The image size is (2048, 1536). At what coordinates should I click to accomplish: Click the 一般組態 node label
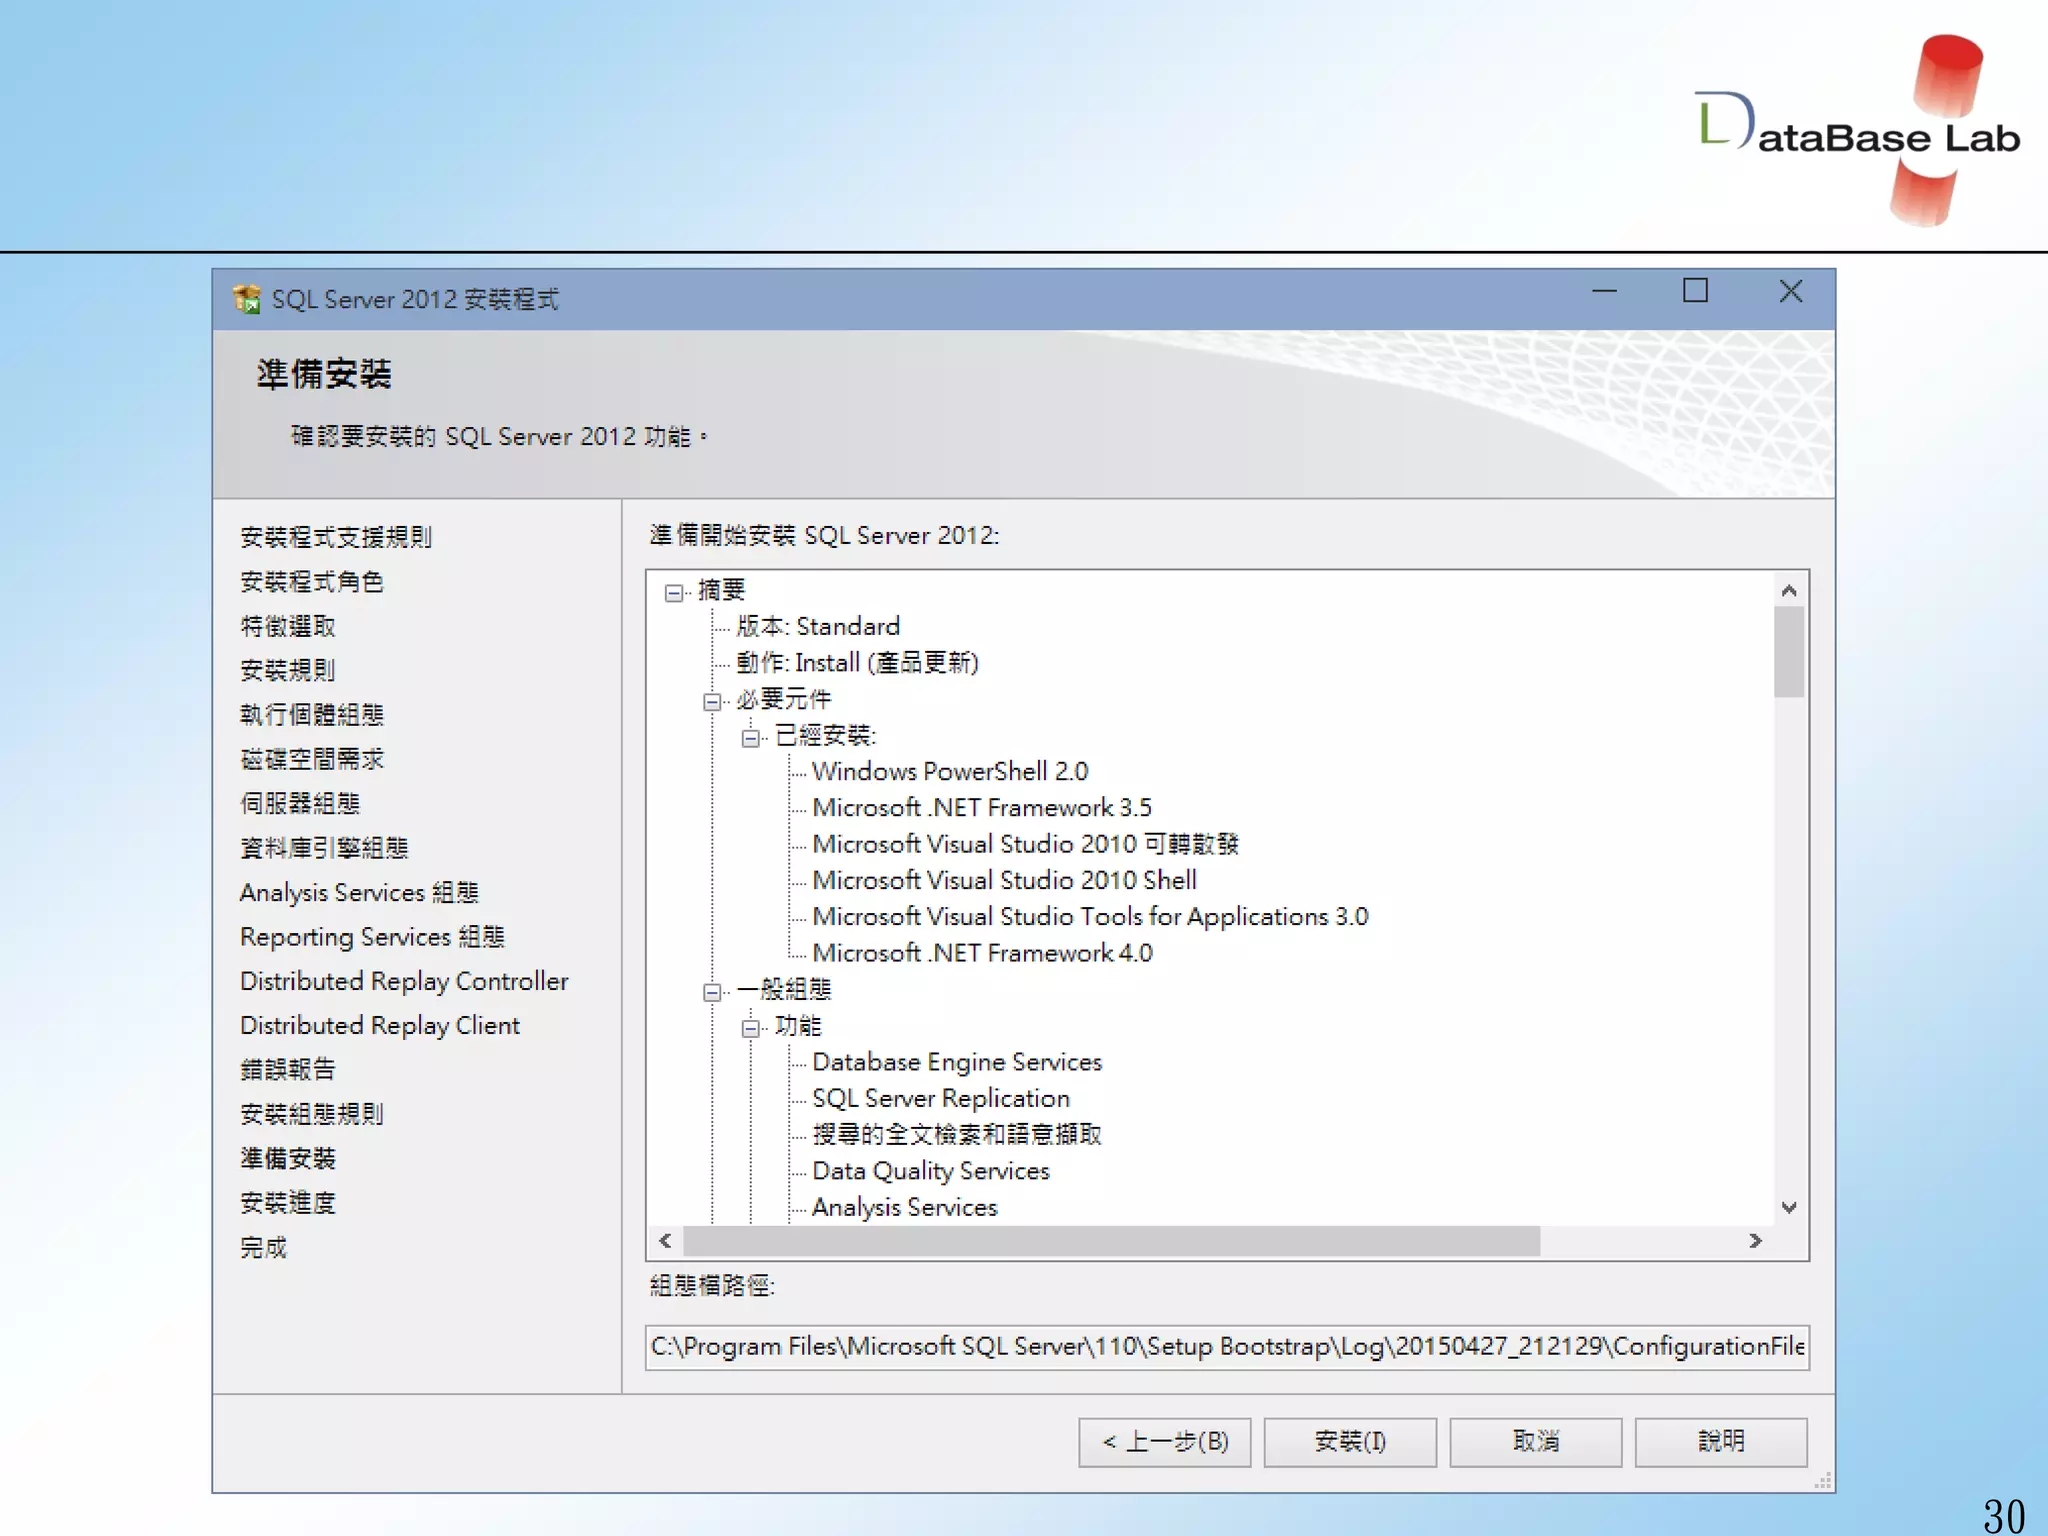coord(784,989)
